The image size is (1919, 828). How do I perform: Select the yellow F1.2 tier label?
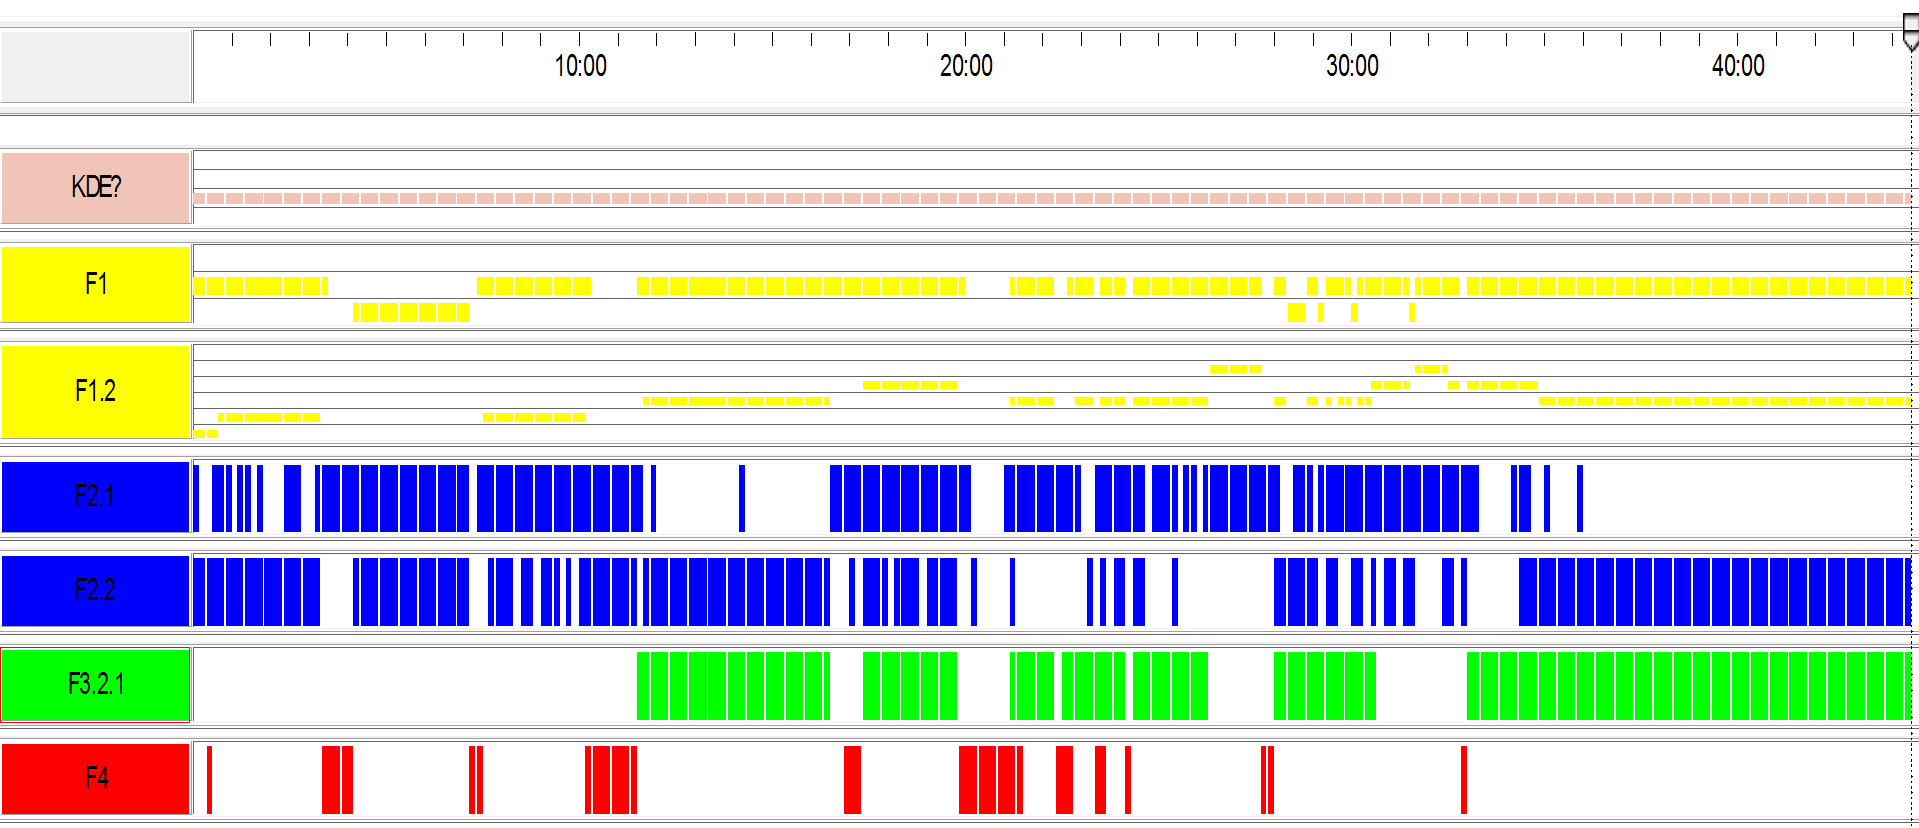coord(96,391)
